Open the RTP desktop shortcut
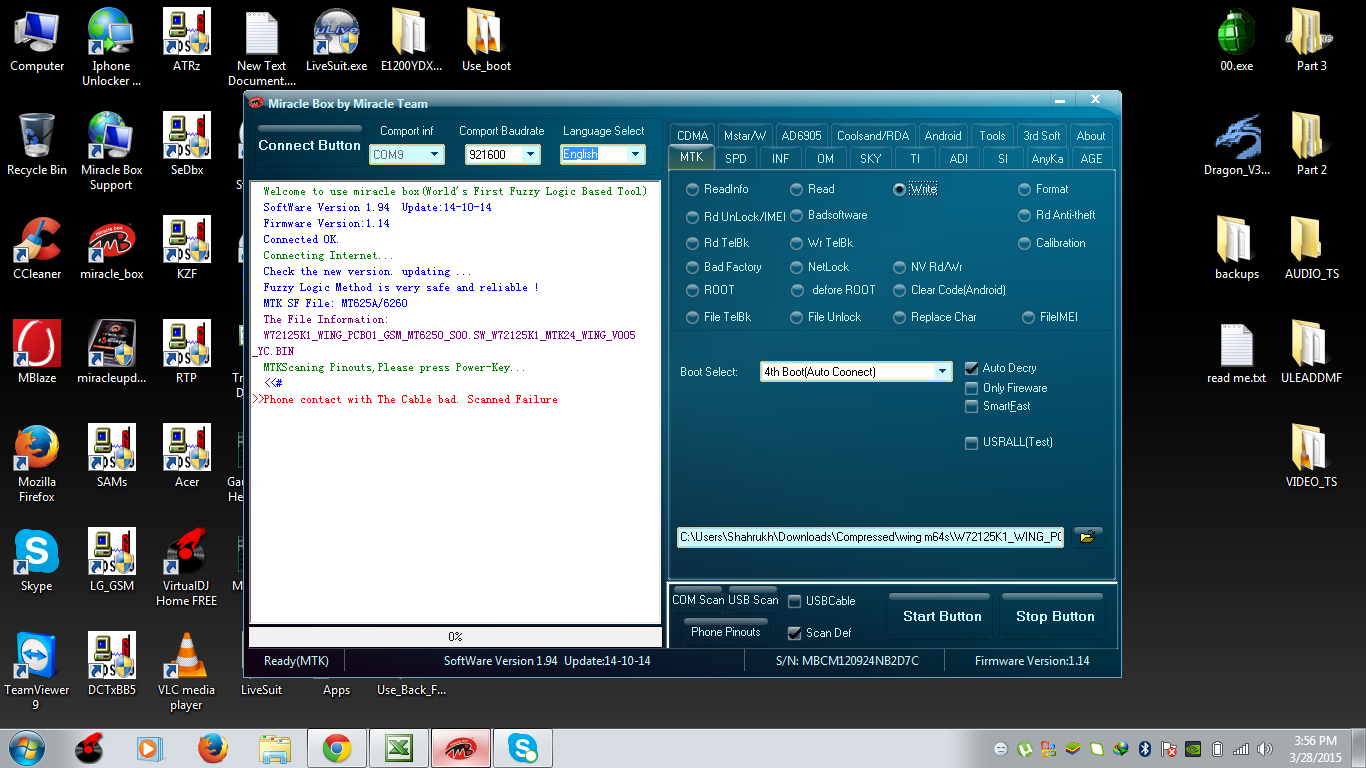Viewport: 1366px width, 768px height. point(186,353)
